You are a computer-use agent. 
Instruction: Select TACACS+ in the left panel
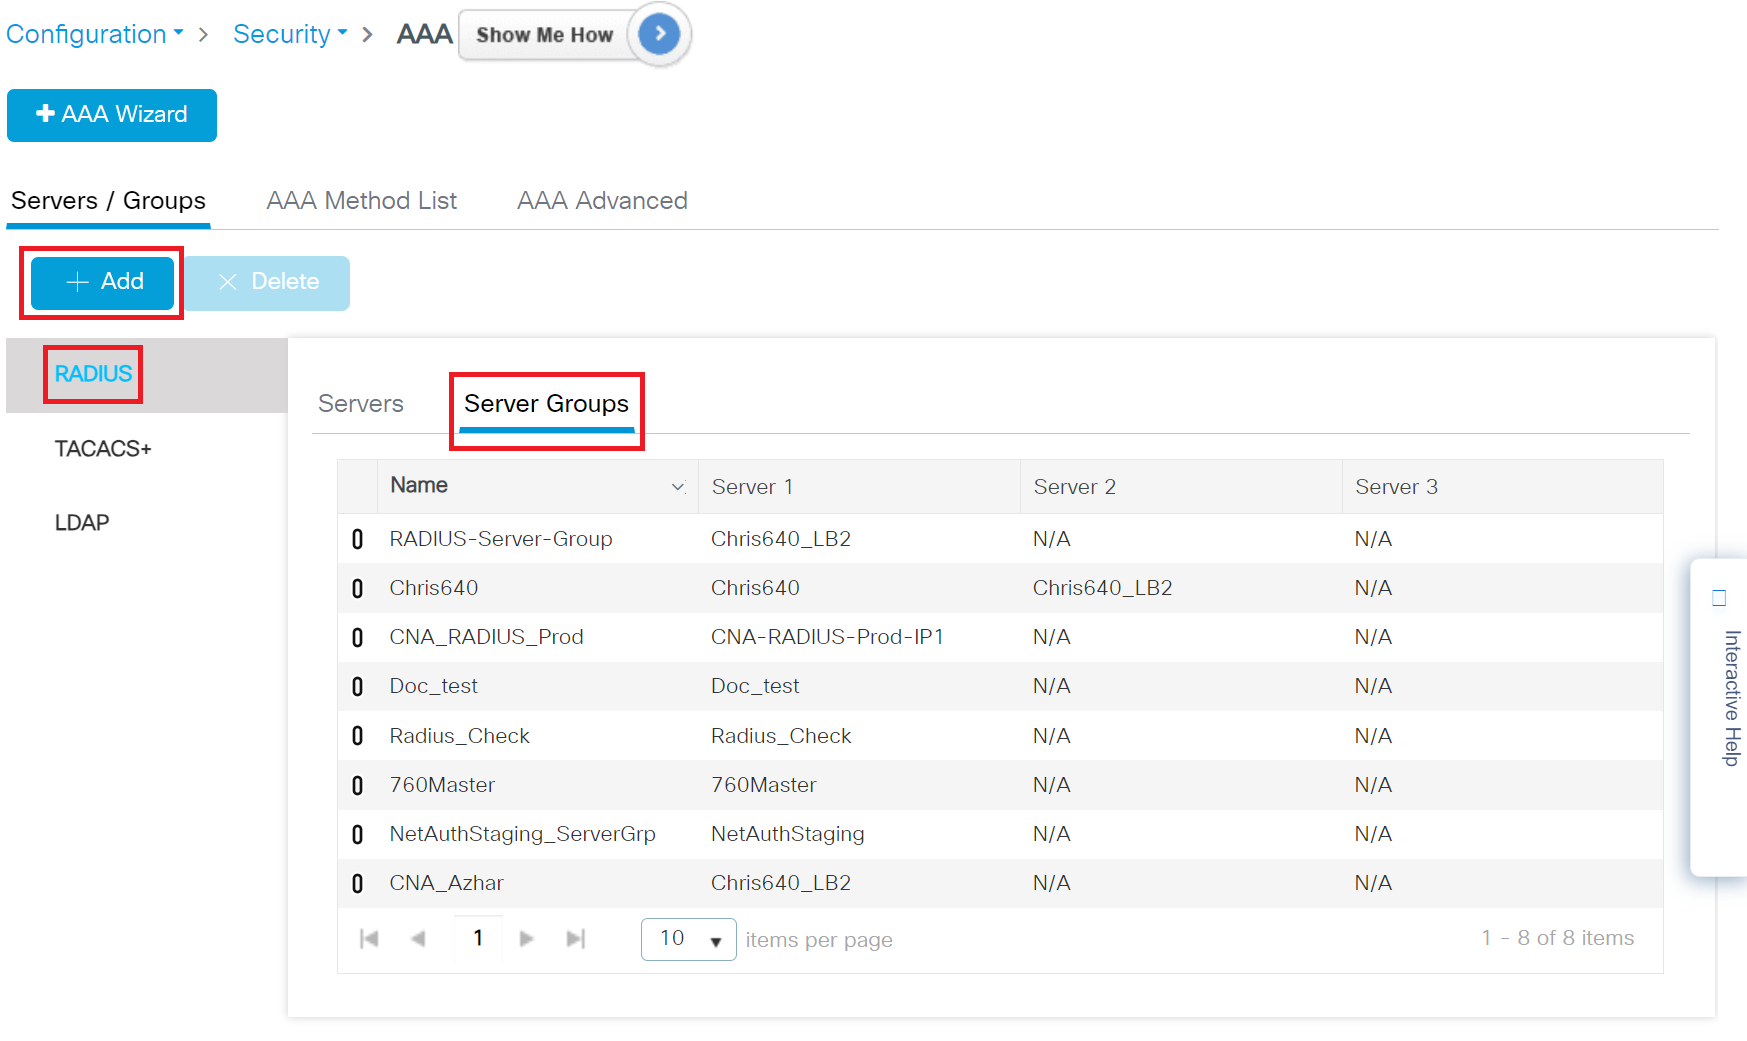coord(103,449)
